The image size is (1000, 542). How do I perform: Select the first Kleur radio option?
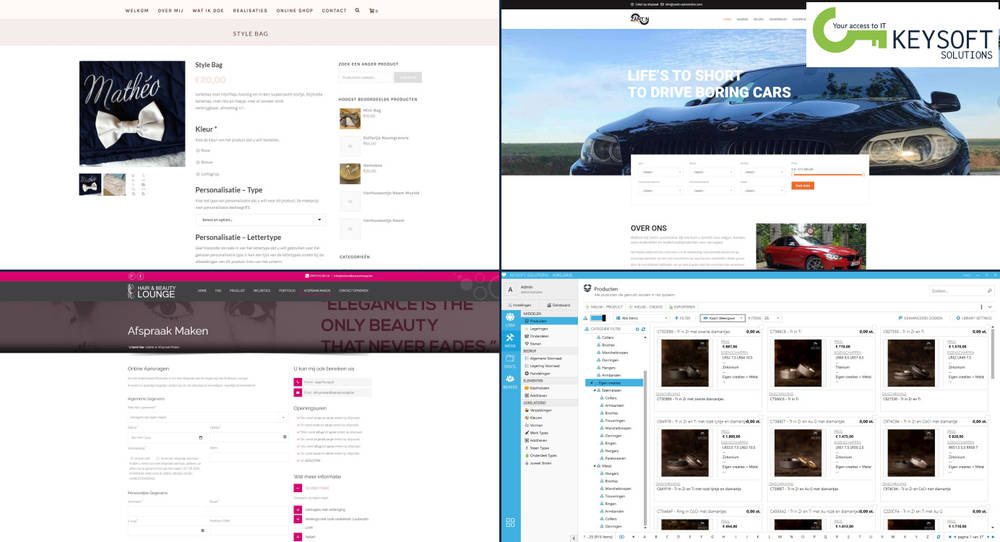(198, 150)
